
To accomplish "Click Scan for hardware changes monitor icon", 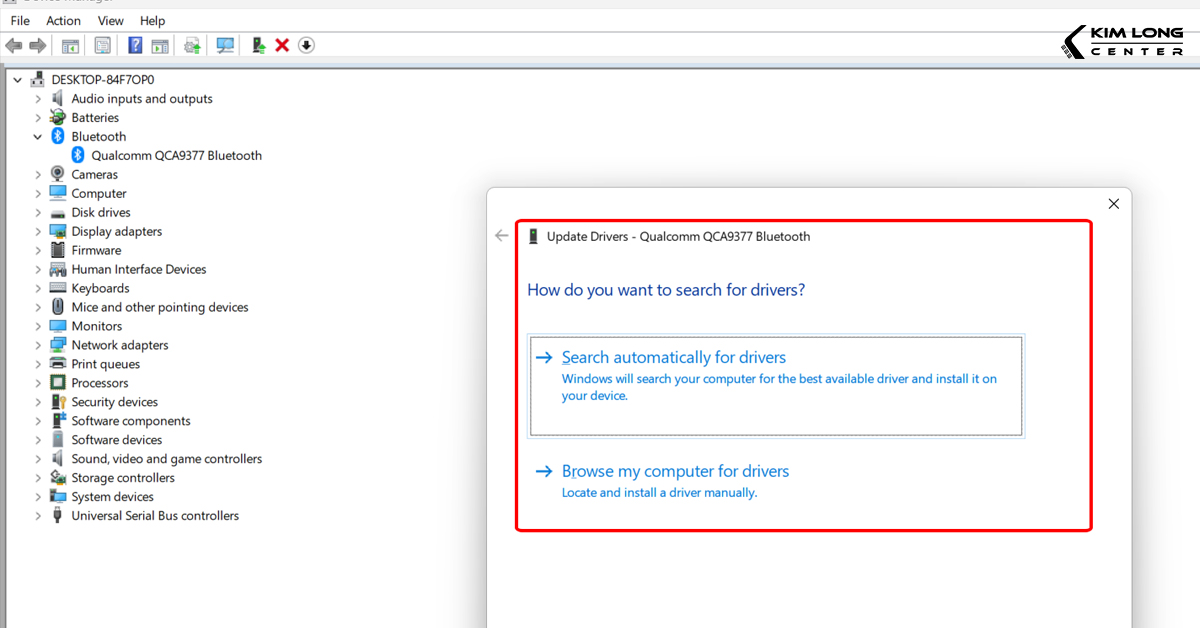I will [225, 45].
